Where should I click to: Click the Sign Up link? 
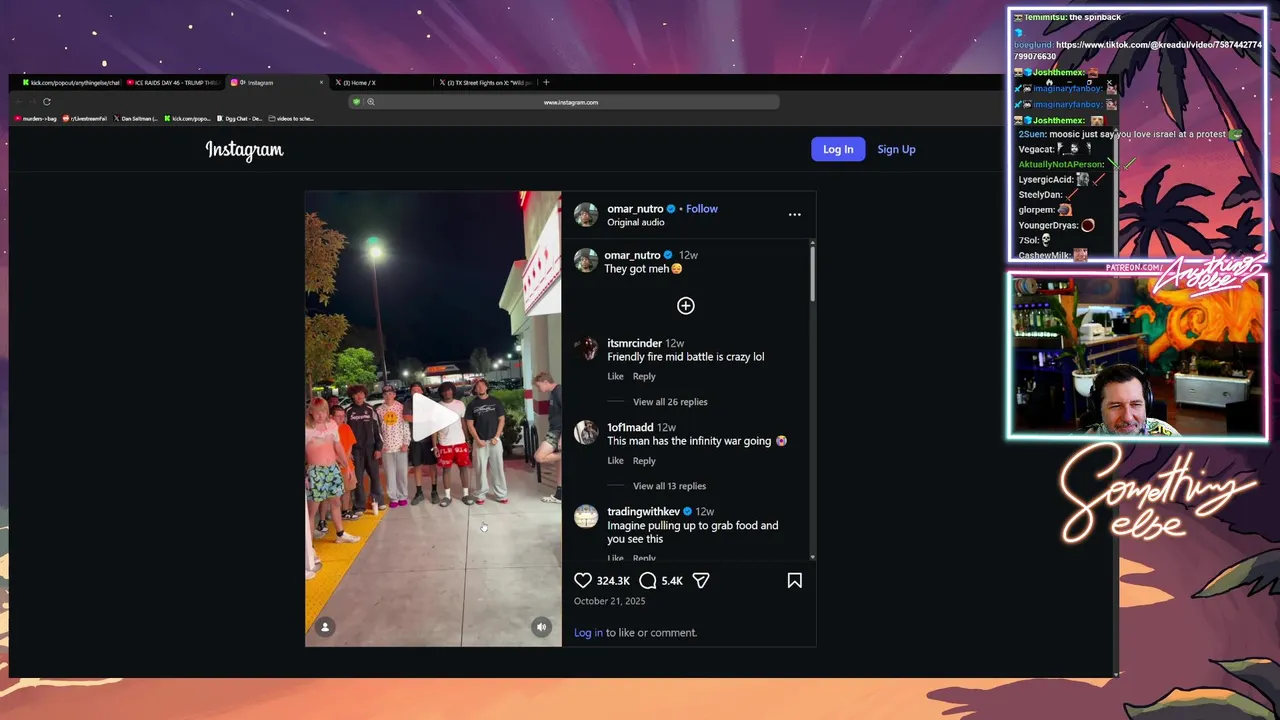click(x=896, y=149)
